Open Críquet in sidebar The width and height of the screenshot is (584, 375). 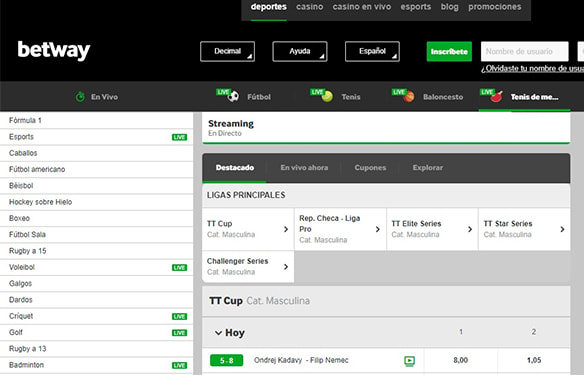pyautogui.click(x=96, y=316)
